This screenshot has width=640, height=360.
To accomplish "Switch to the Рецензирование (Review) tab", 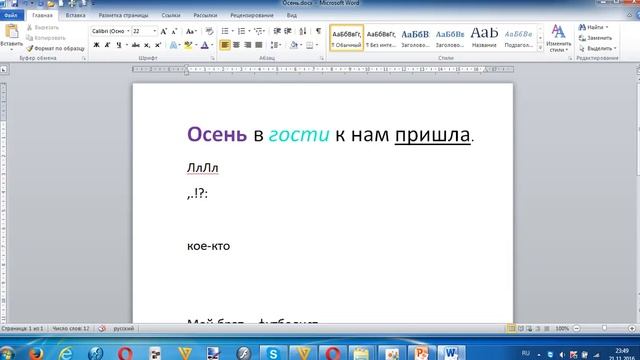I will click(252, 16).
